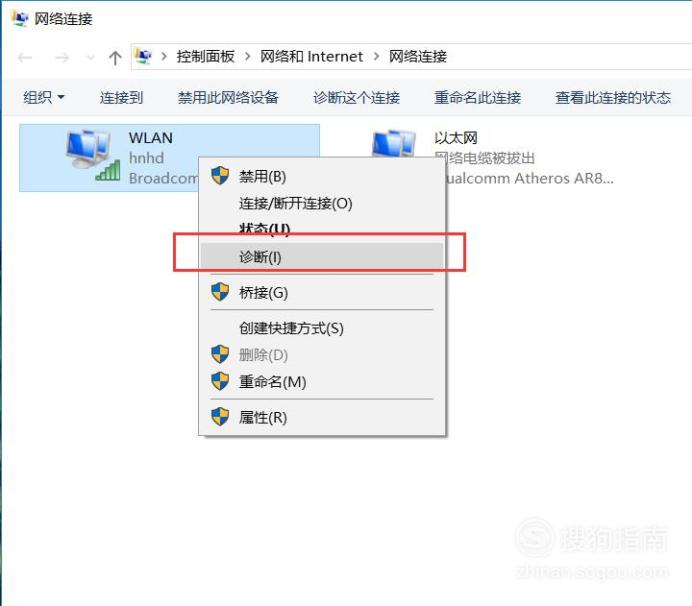
Task: Open the 组织 dropdown menu
Action: pyautogui.click(x=44, y=97)
